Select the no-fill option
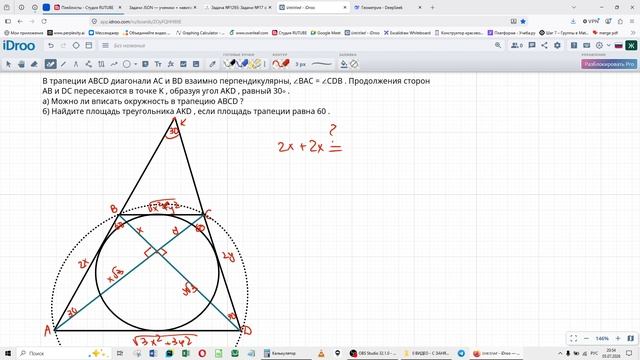 (354, 64)
